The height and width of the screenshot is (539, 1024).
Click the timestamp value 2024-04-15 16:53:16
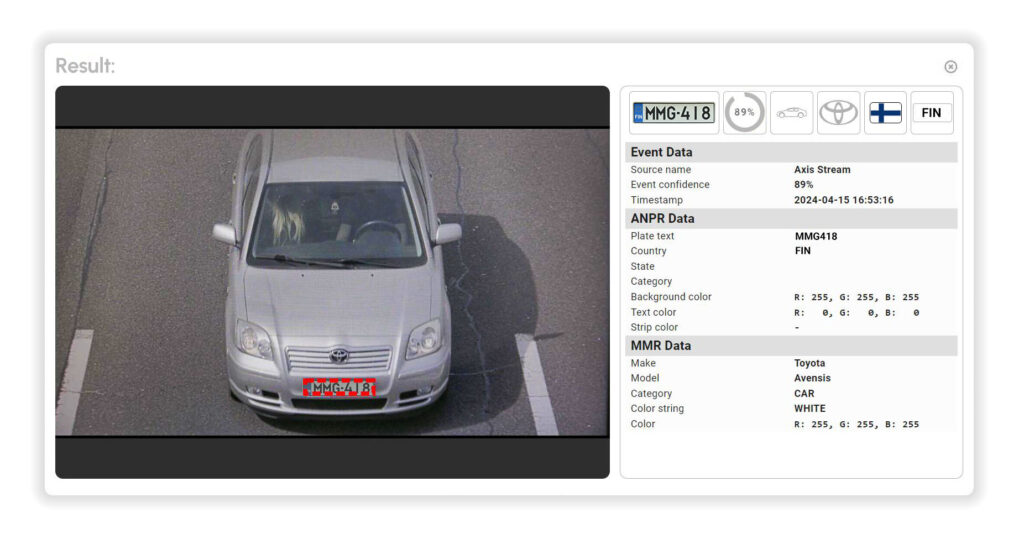click(x=843, y=200)
